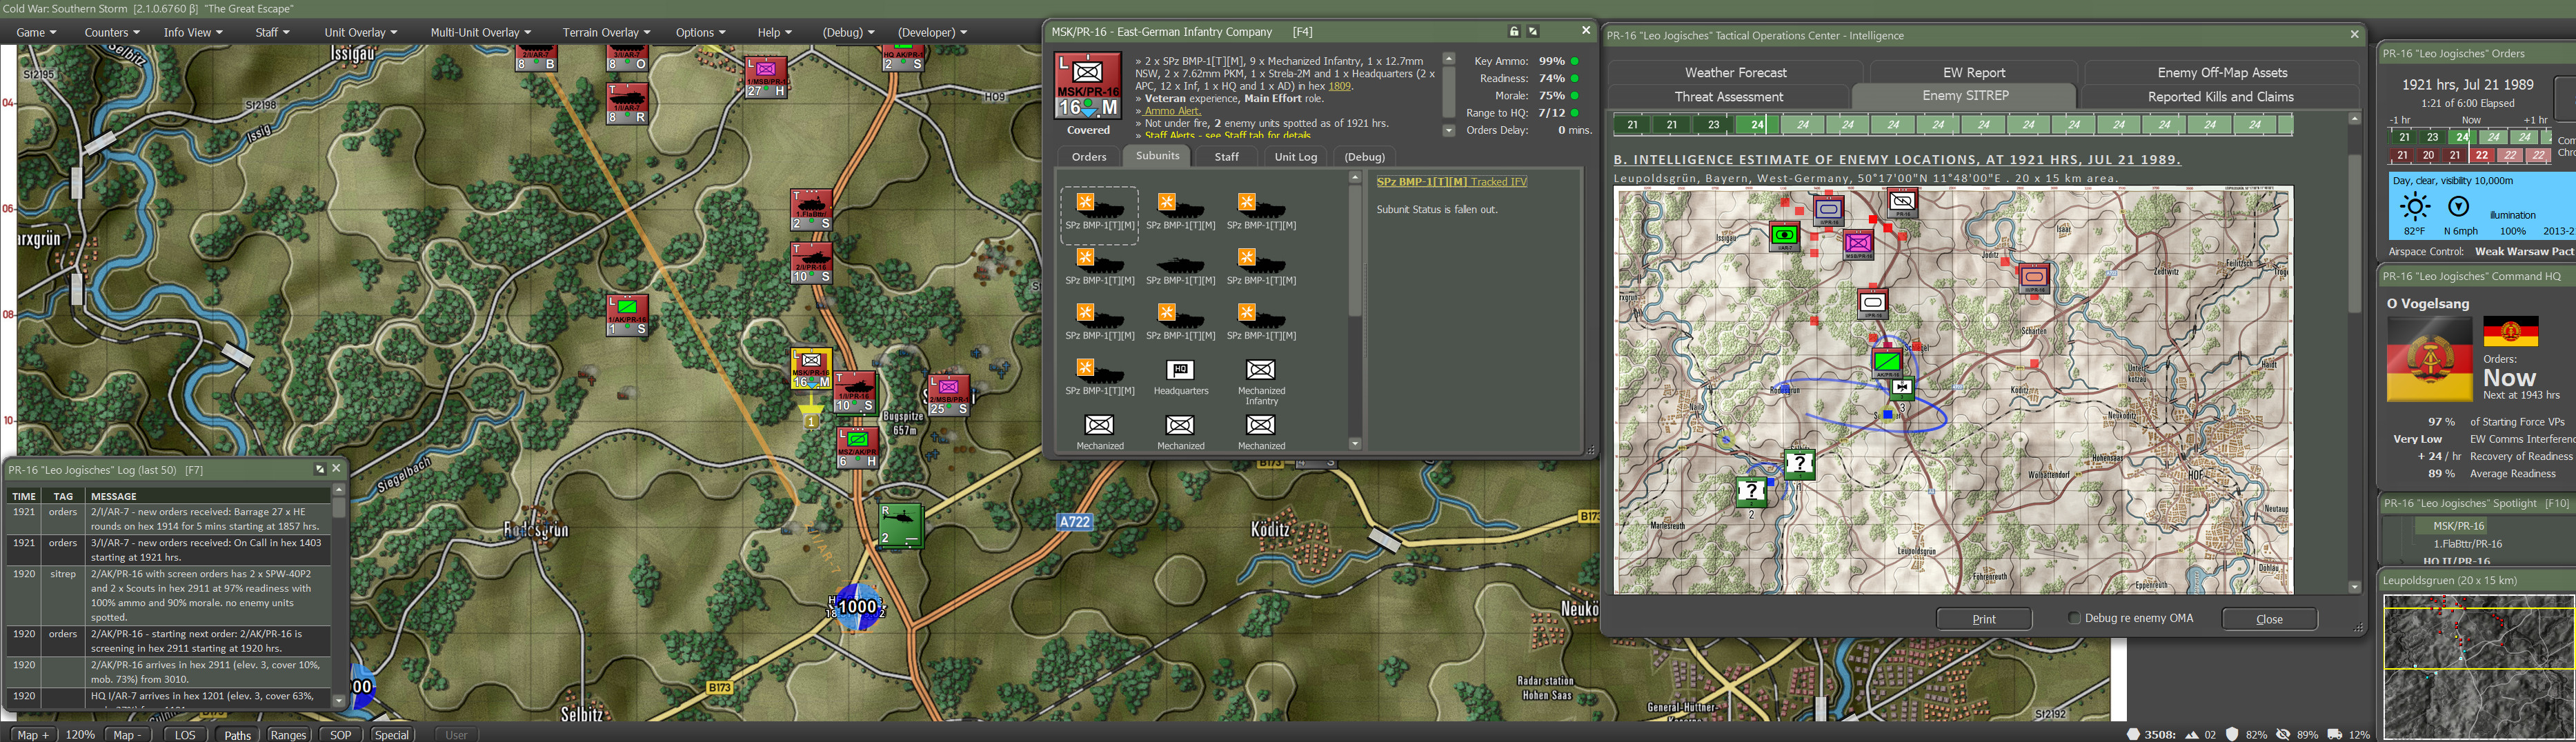
Task: Toggle the Paths overlay button
Action: pos(237,734)
